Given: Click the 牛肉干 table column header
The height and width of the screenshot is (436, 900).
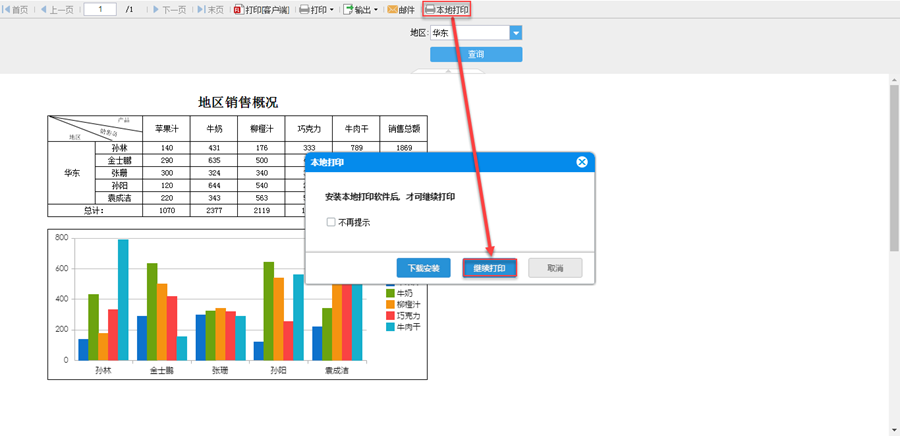Looking at the screenshot, I should [x=356, y=129].
